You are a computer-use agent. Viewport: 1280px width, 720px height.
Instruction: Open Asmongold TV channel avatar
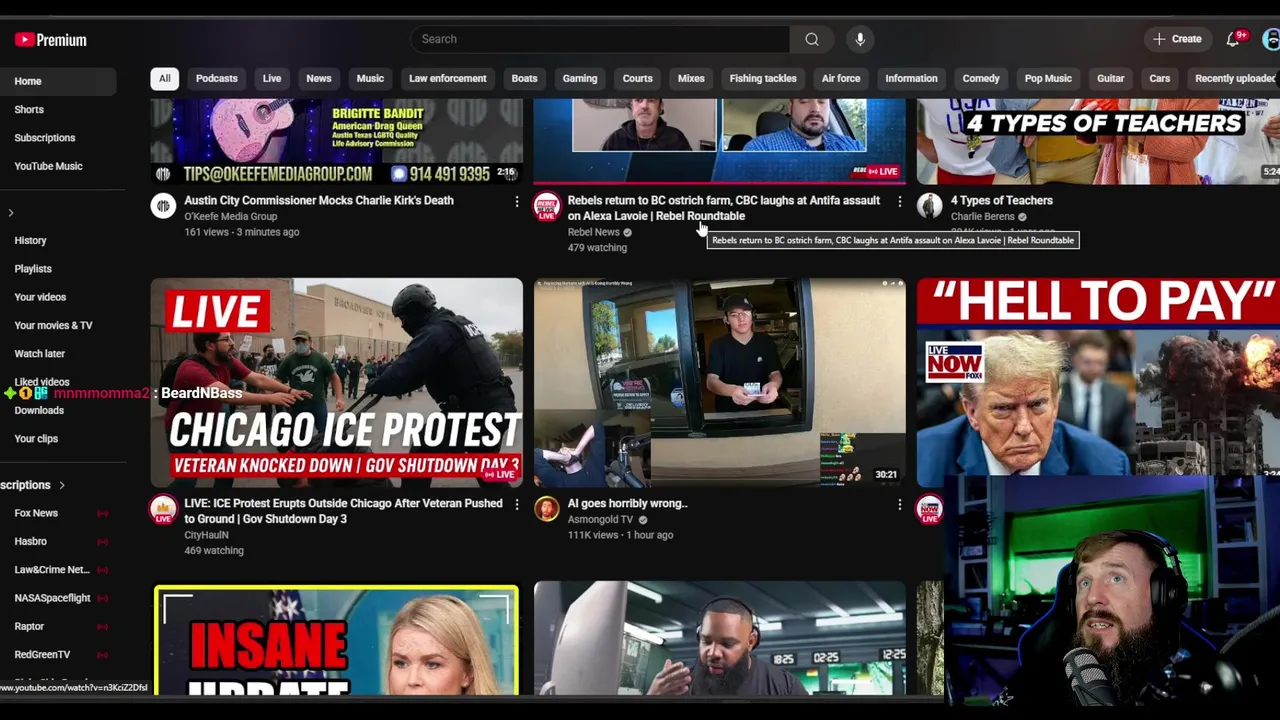tap(546, 509)
